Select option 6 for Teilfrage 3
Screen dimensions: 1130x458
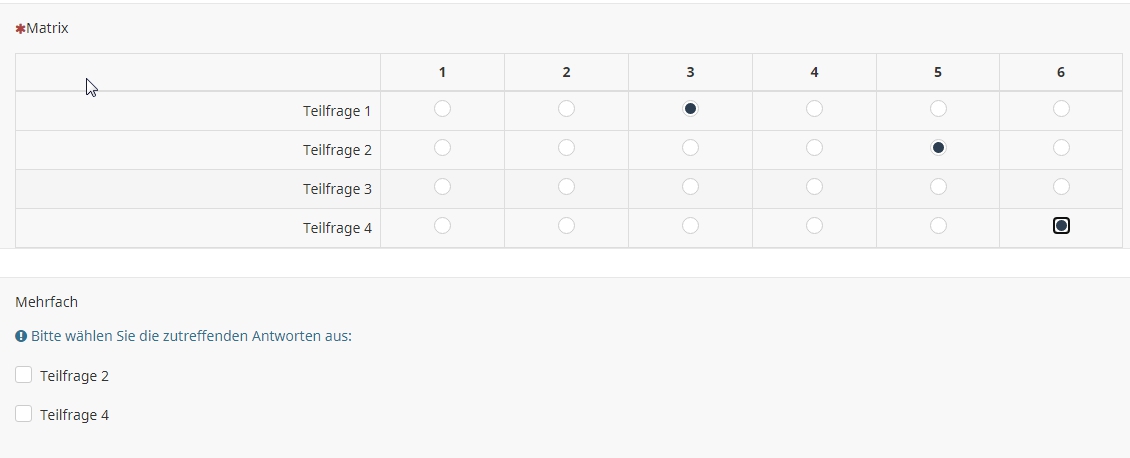click(x=1061, y=187)
